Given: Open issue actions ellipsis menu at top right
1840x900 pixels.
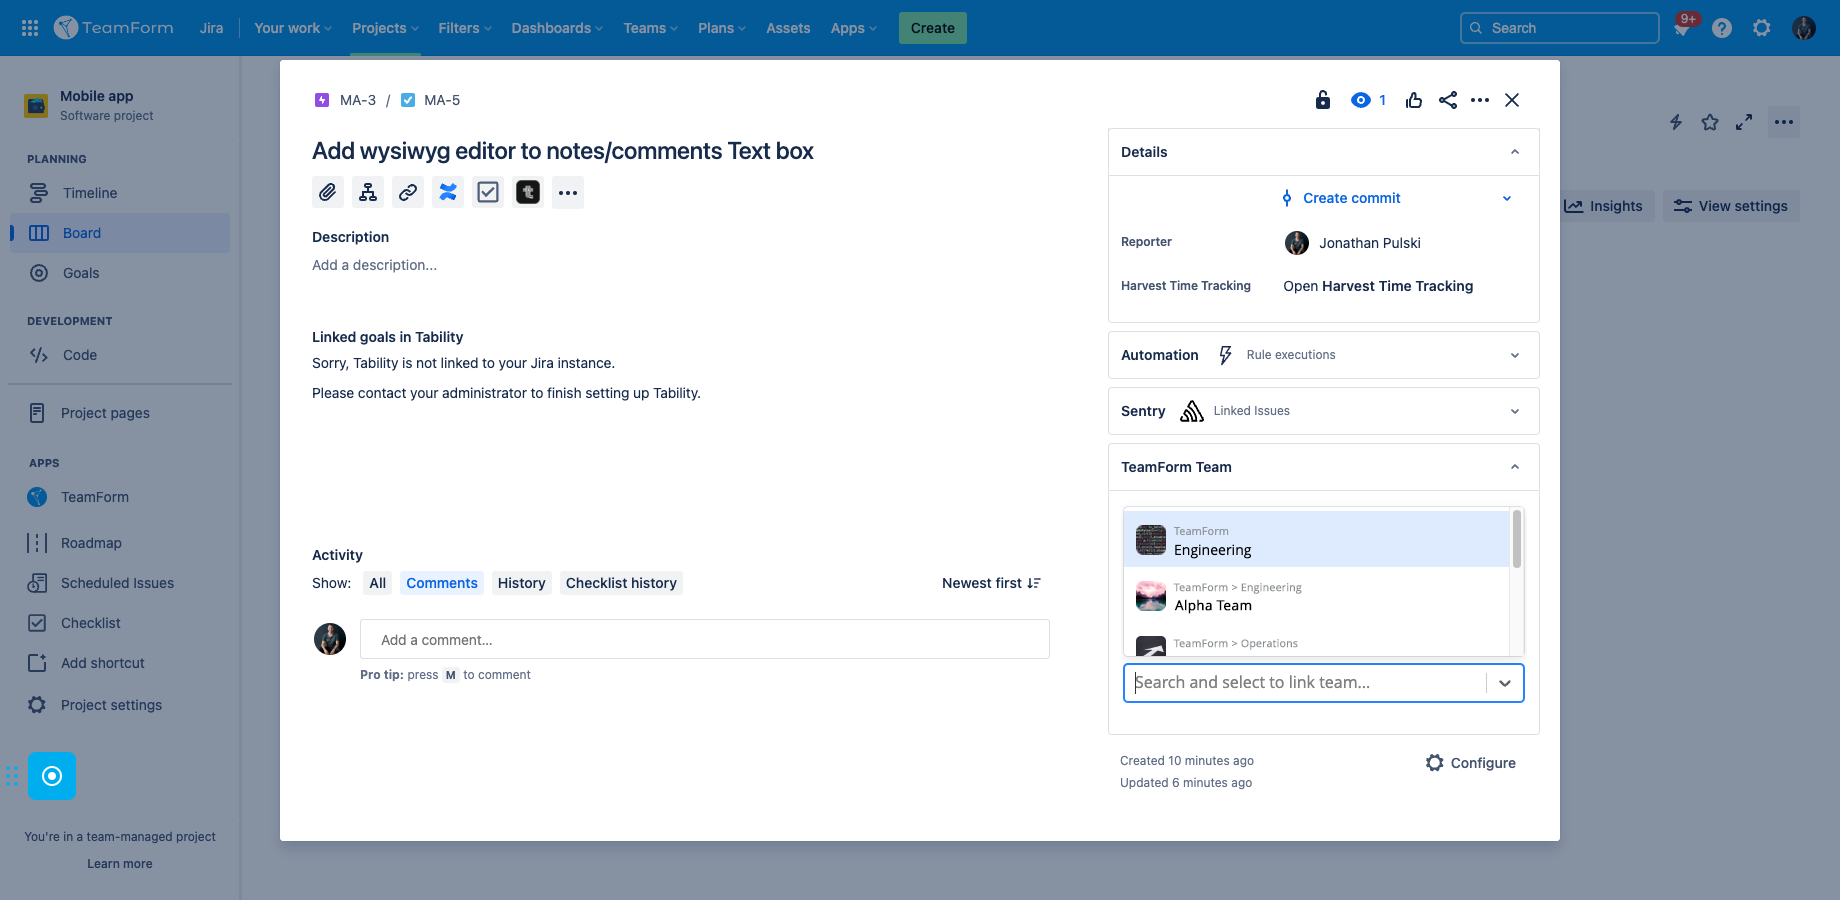Looking at the screenshot, I should 1480,100.
